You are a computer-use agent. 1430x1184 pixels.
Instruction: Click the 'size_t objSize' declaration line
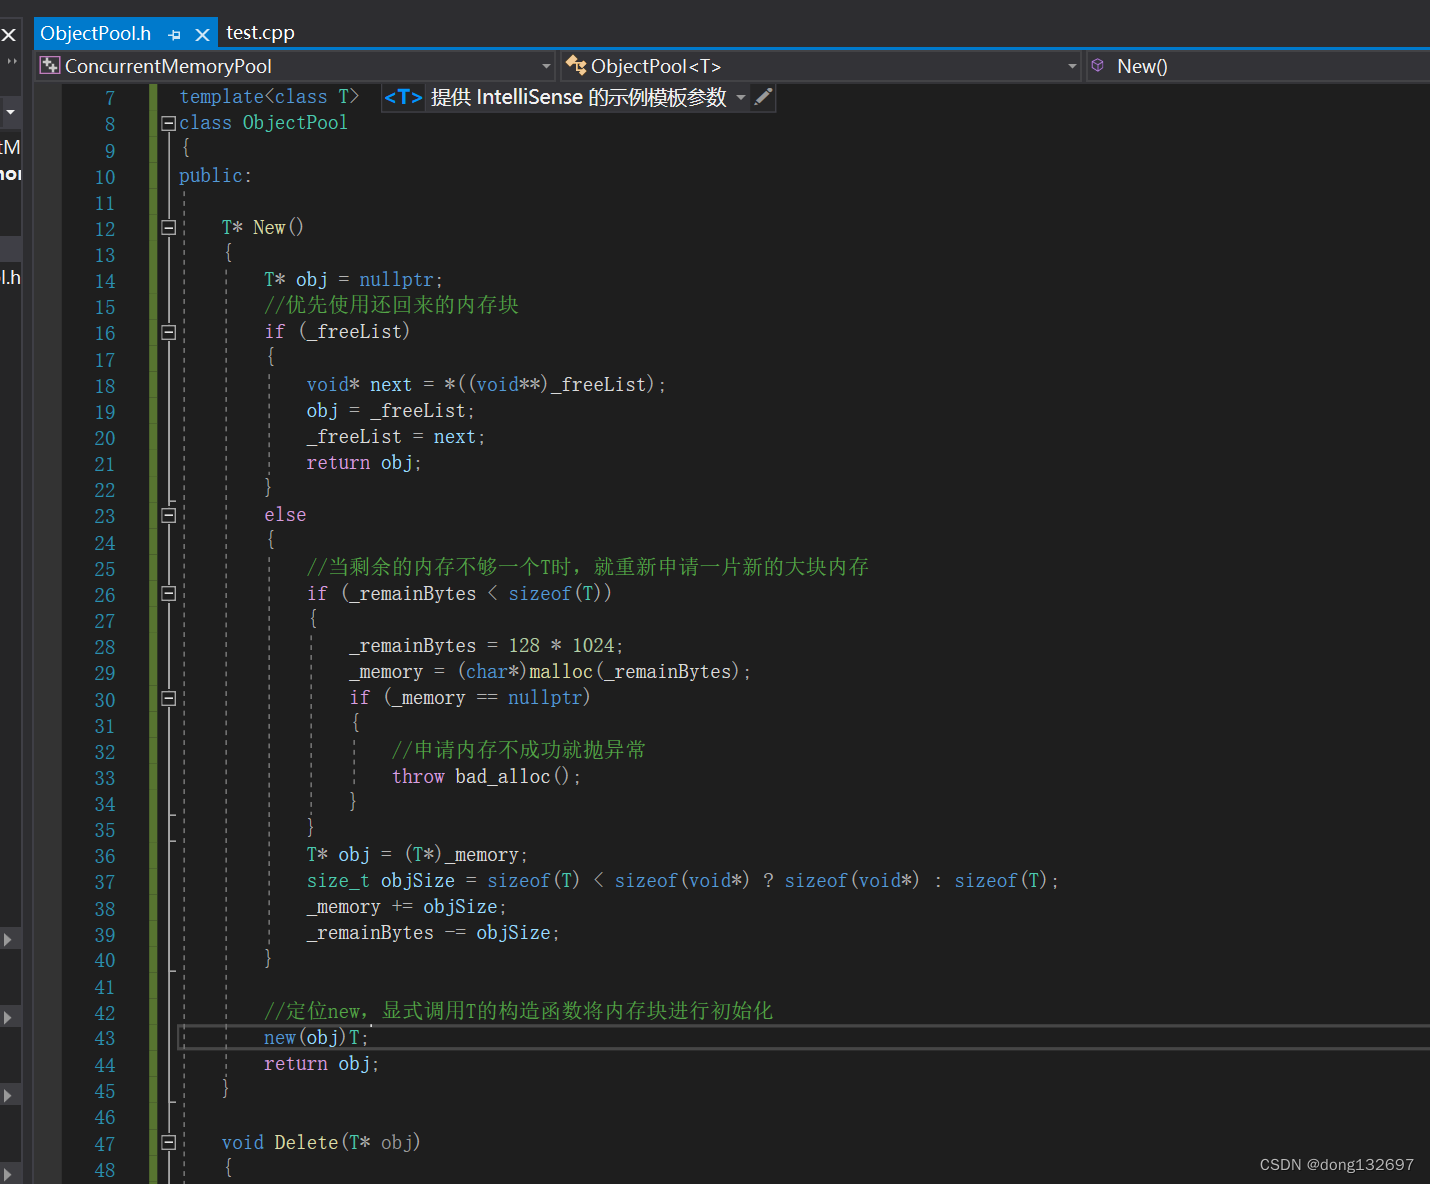682,881
